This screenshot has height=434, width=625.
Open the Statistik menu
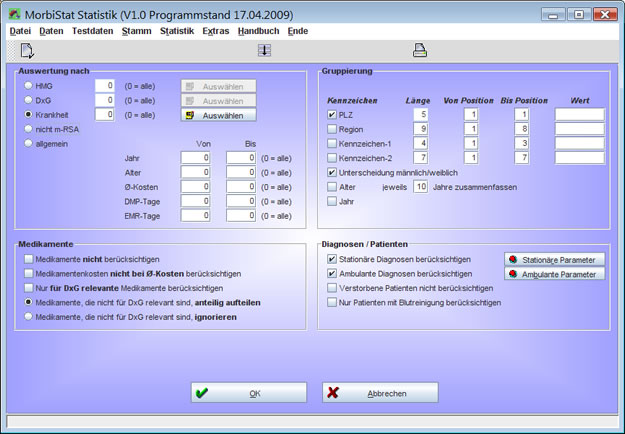point(177,31)
